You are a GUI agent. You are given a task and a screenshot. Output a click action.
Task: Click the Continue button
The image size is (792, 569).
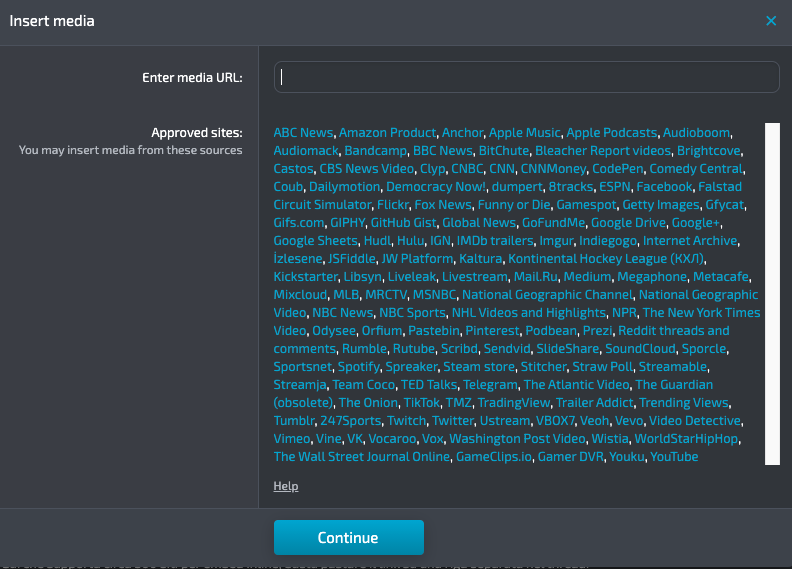click(349, 538)
